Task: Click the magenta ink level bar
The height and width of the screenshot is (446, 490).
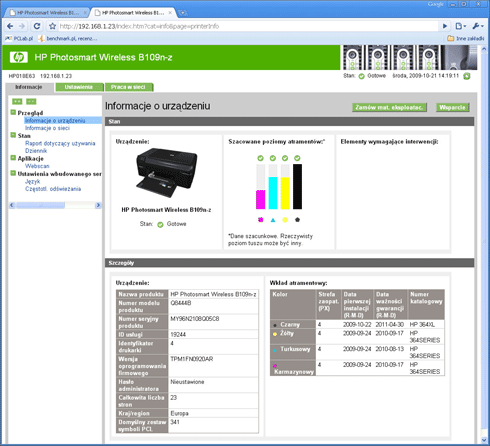Action: (x=260, y=199)
